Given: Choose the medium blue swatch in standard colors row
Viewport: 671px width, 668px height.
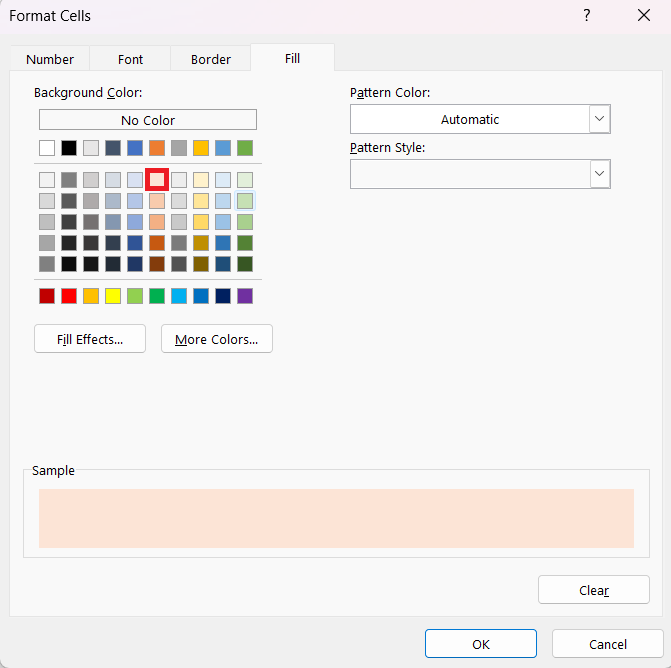Looking at the screenshot, I should (x=201, y=296).
